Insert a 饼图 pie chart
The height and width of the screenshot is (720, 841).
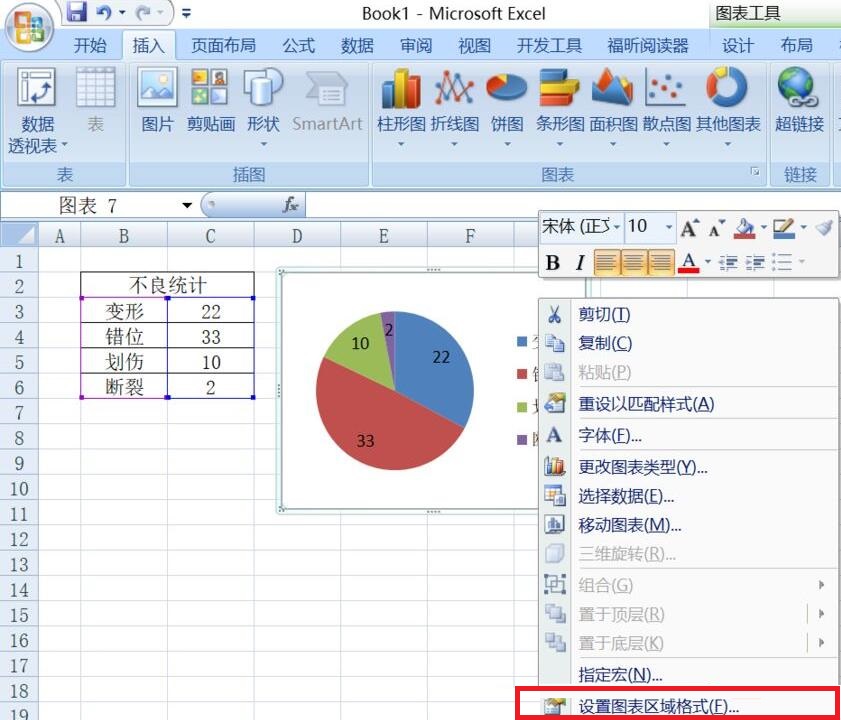507,107
